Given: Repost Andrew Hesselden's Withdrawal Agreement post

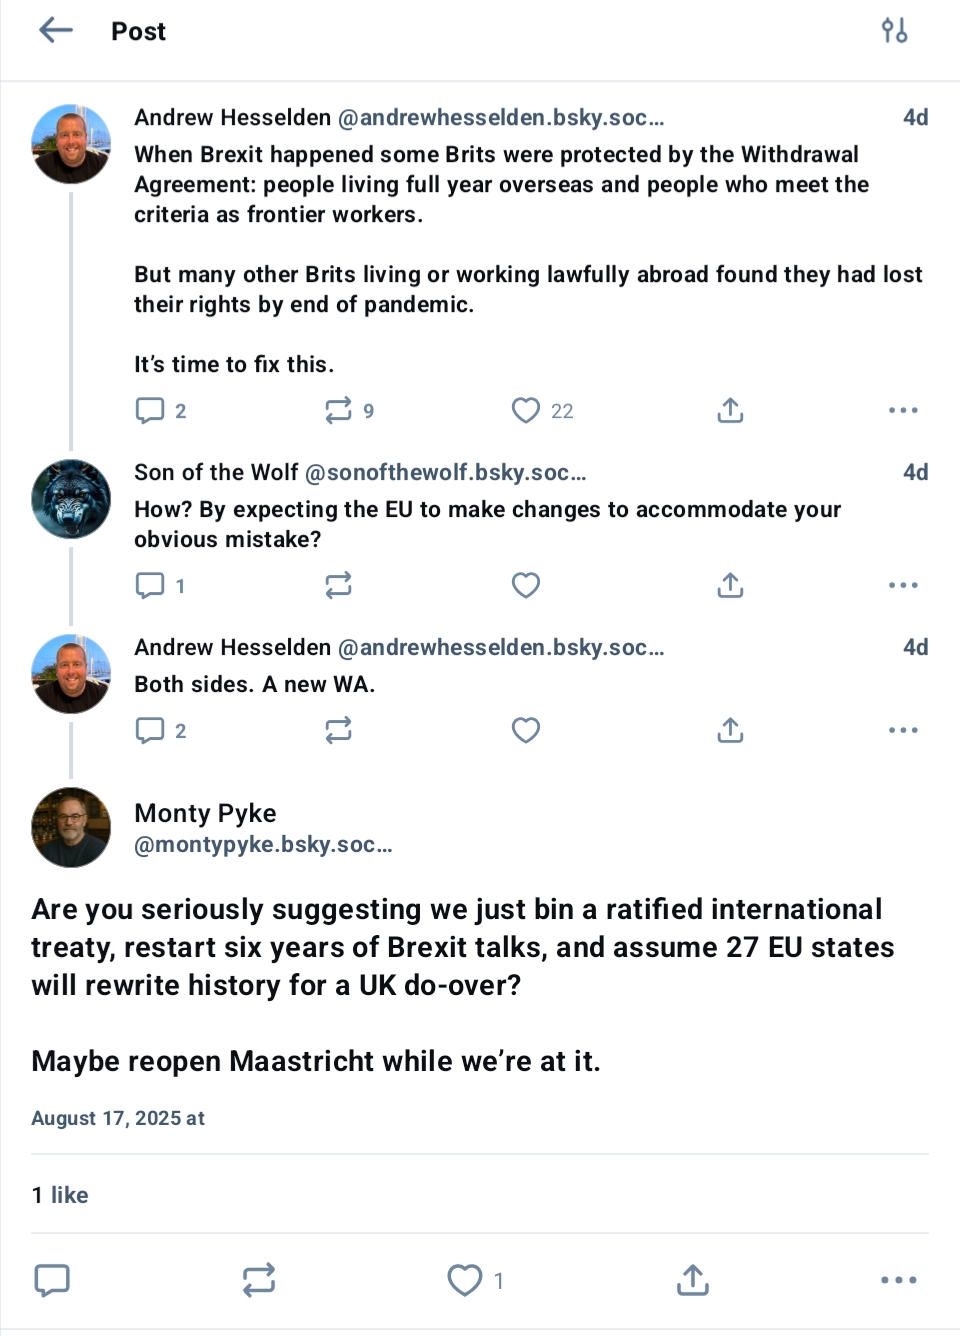Looking at the screenshot, I should point(338,411).
